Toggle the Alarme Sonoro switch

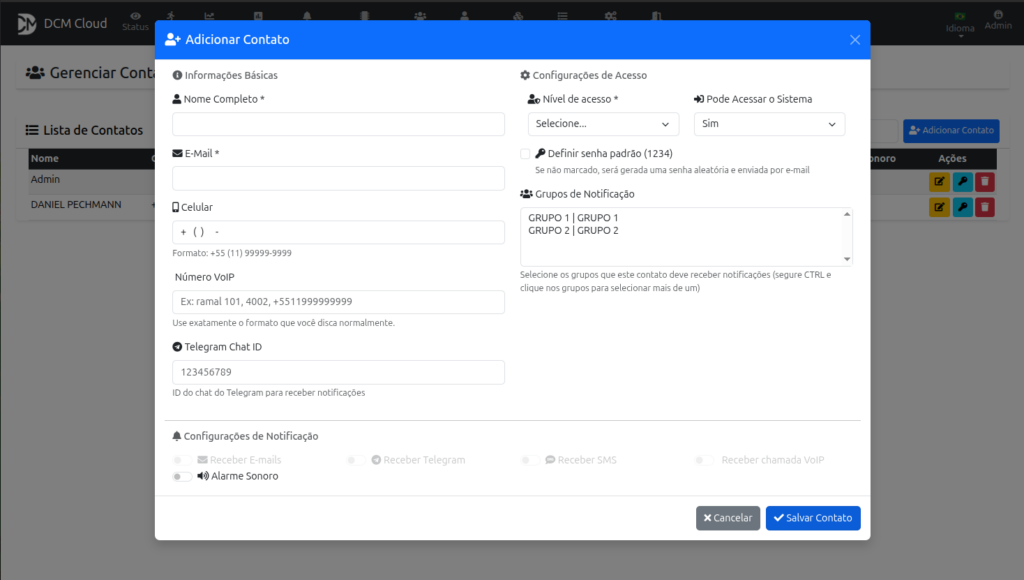(182, 477)
